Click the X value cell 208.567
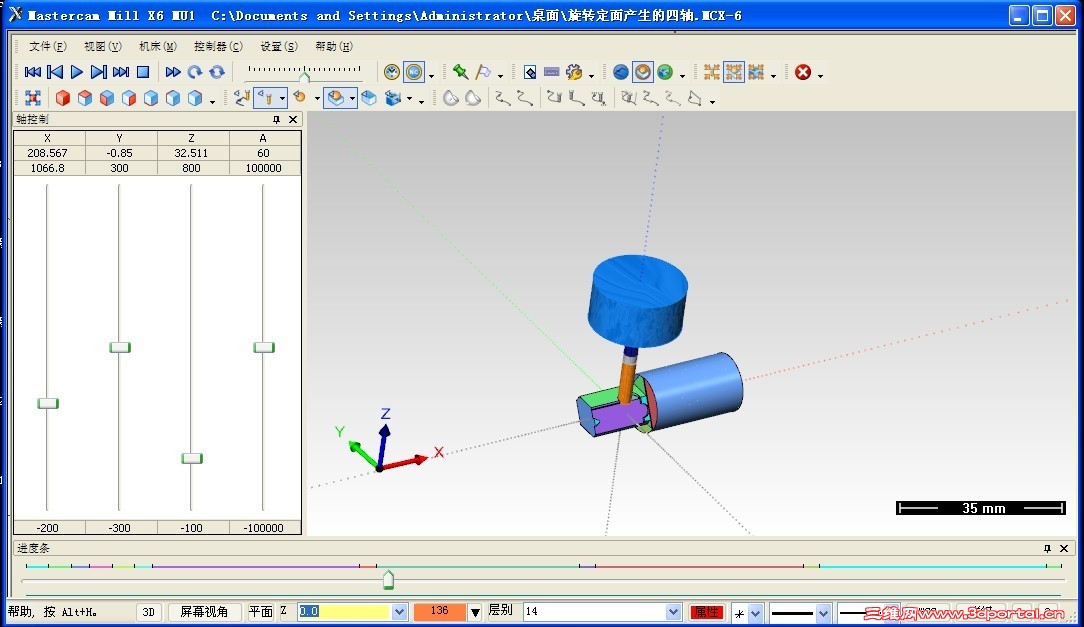Screen dimensions: 1084x627 click(48, 153)
